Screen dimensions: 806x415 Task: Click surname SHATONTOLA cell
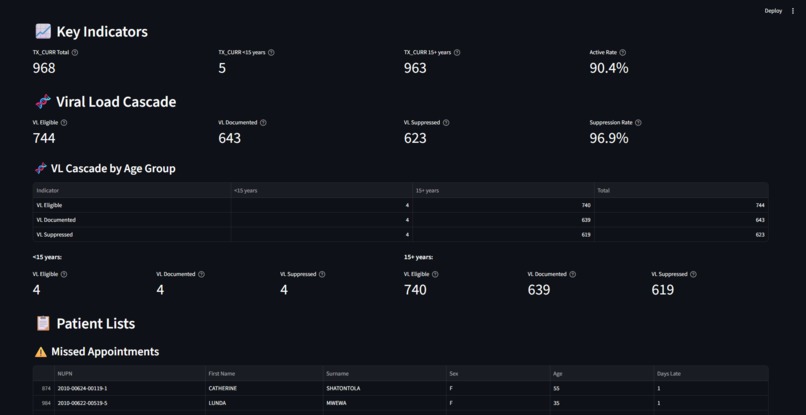tap(384, 388)
